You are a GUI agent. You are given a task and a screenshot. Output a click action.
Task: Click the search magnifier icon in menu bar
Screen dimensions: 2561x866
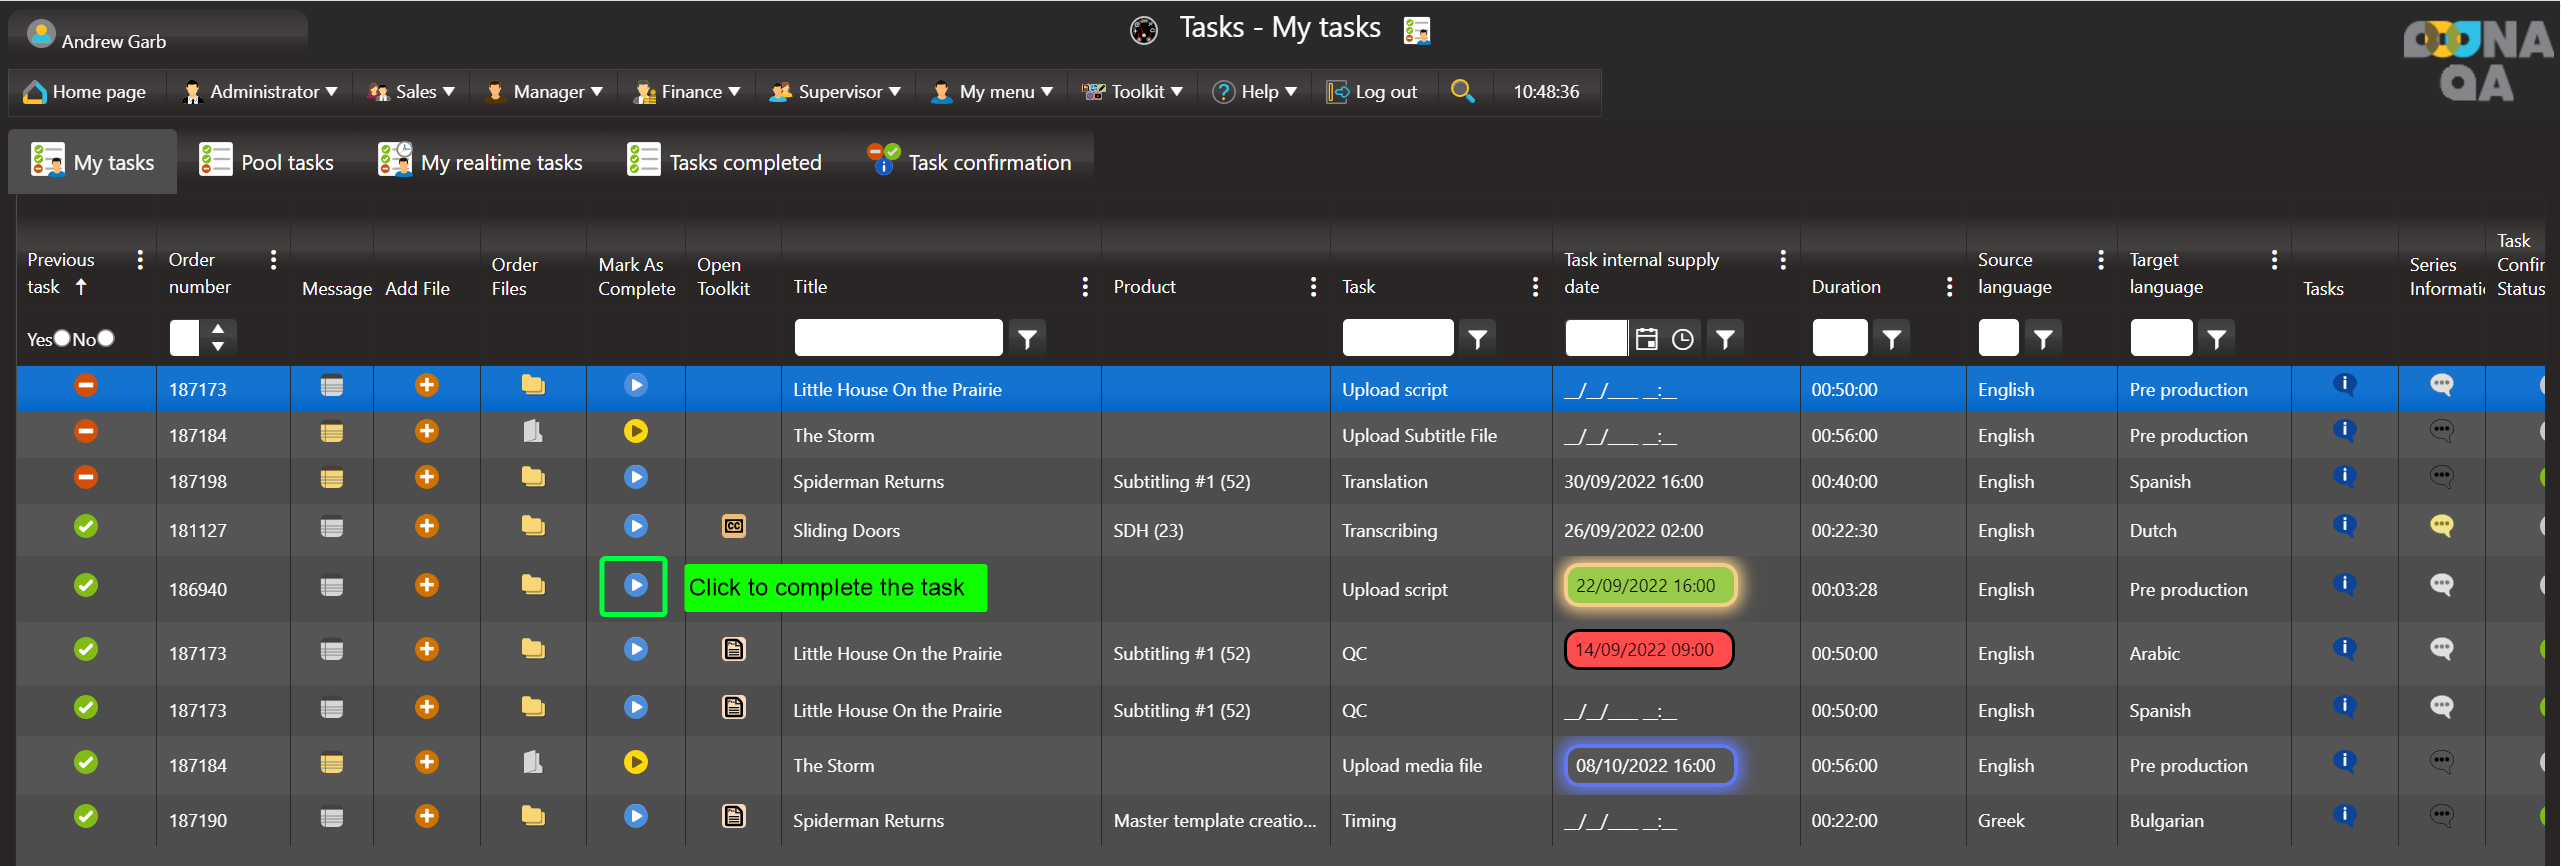click(1462, 91)
